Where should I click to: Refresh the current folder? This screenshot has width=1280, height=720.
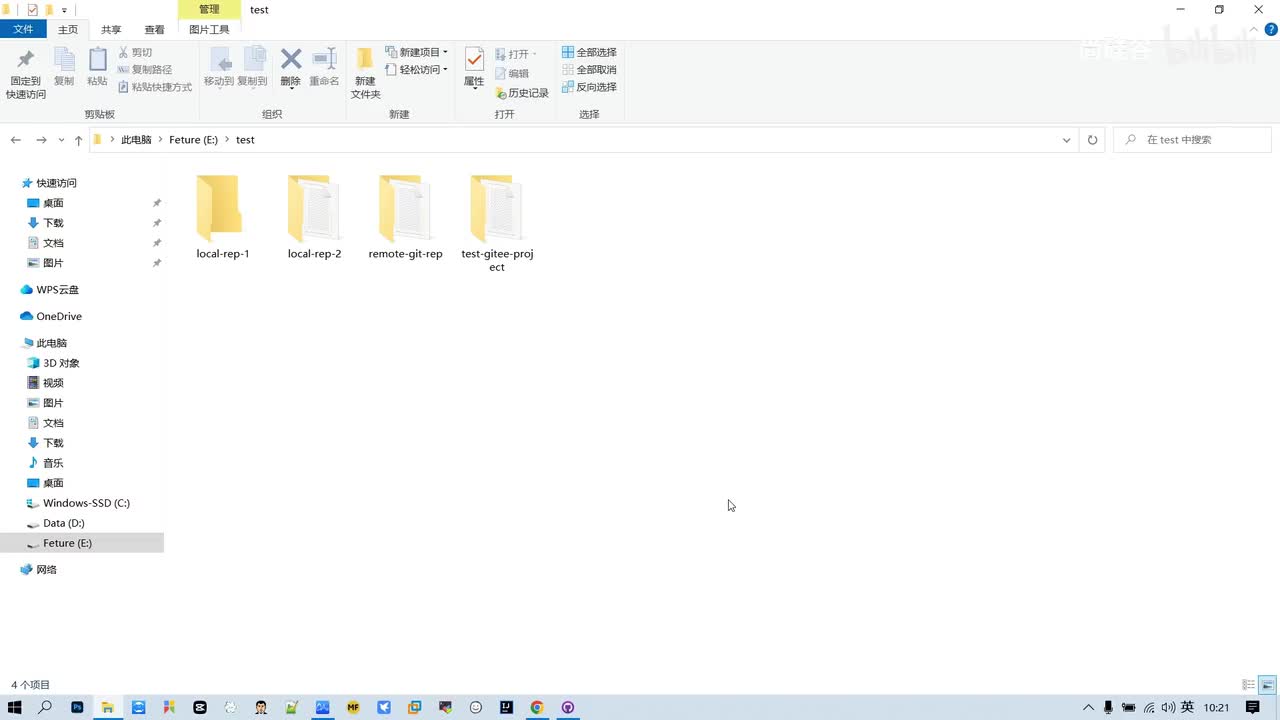(x=1092, y=140)
